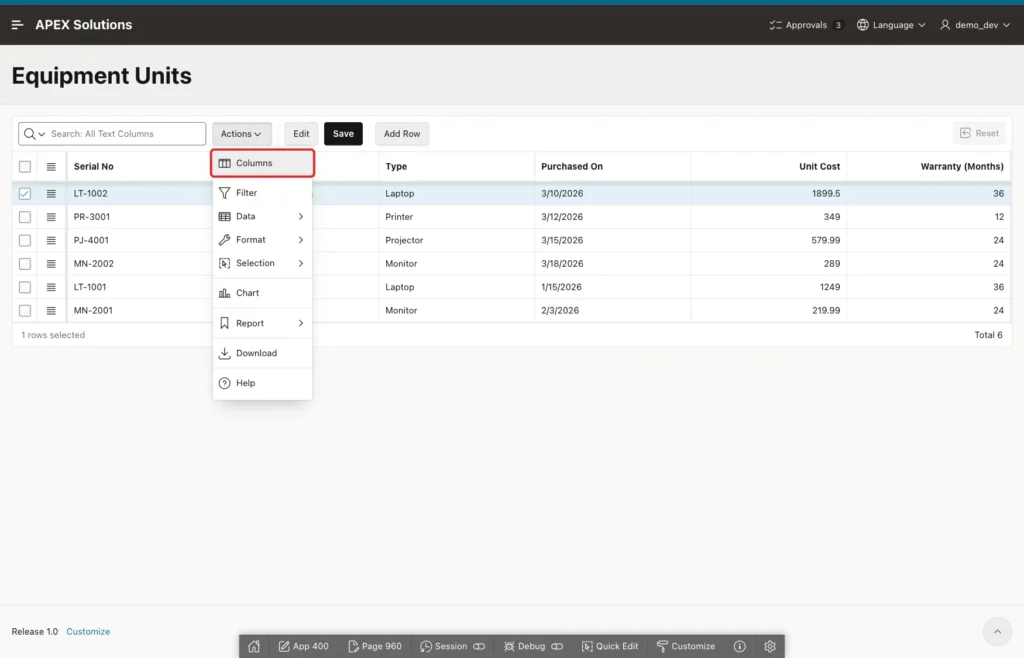The width and height of the screenshot is (1024, 658).
Task: Open the hamburger navigation menu
Action: pyautogui.click(x=18, y=25)
